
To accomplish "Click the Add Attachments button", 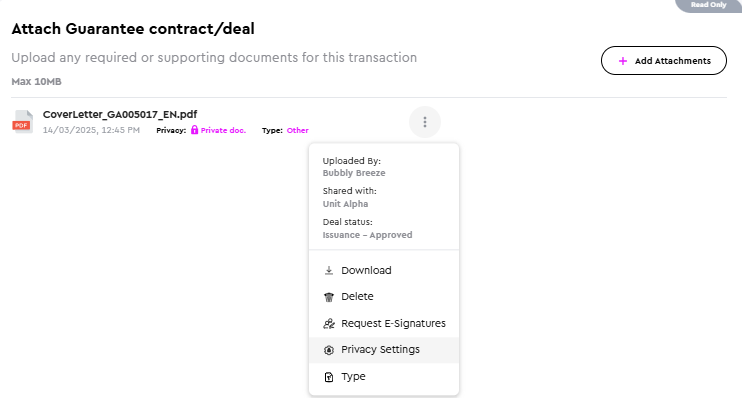I will click(663, 61).
